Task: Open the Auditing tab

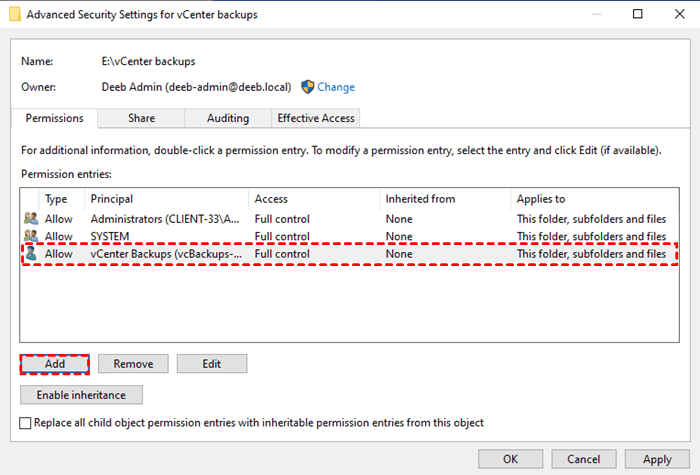Action: (x=228, y=118)
